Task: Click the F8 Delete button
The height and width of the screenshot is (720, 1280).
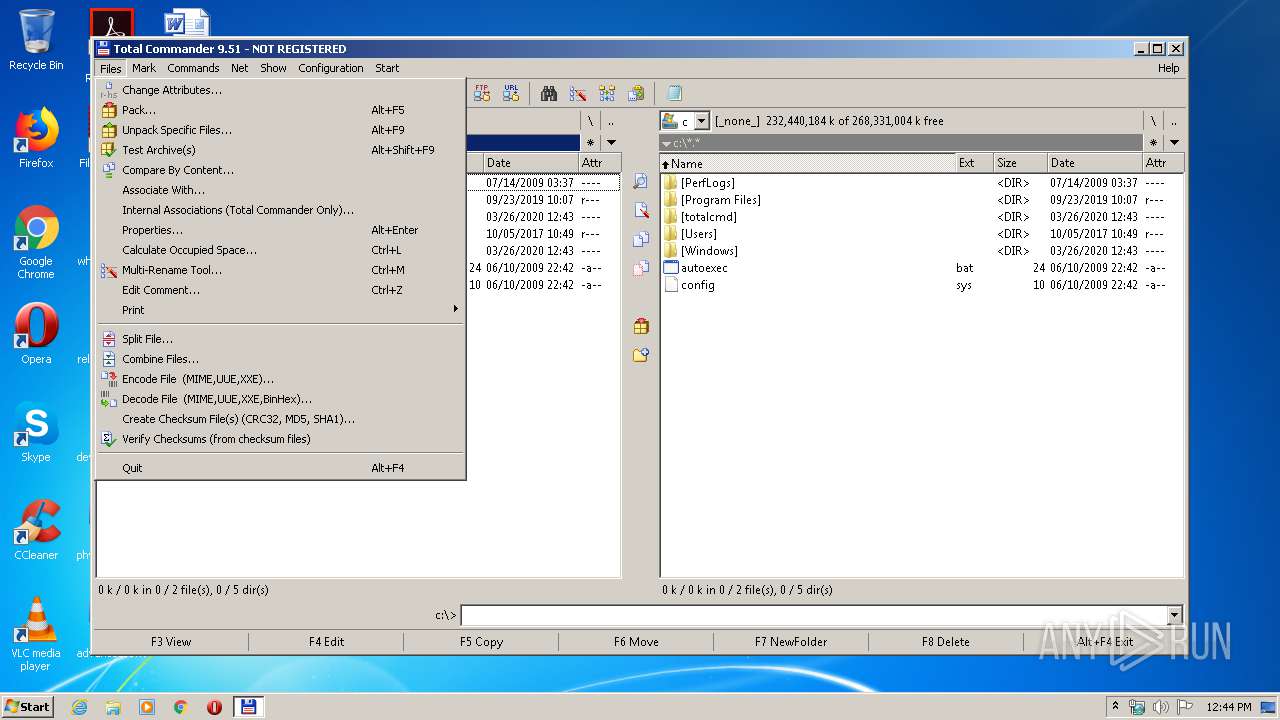Action: (x=946, y=642)
